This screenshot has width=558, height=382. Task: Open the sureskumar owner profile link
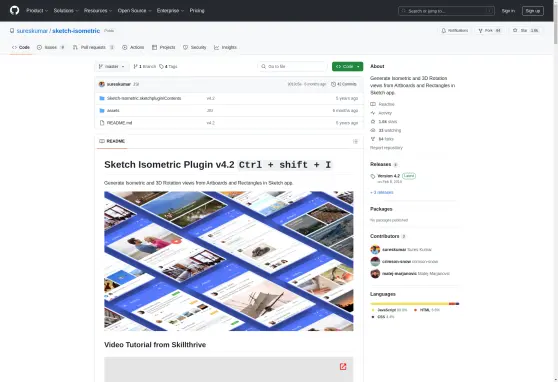click(32, 31)
